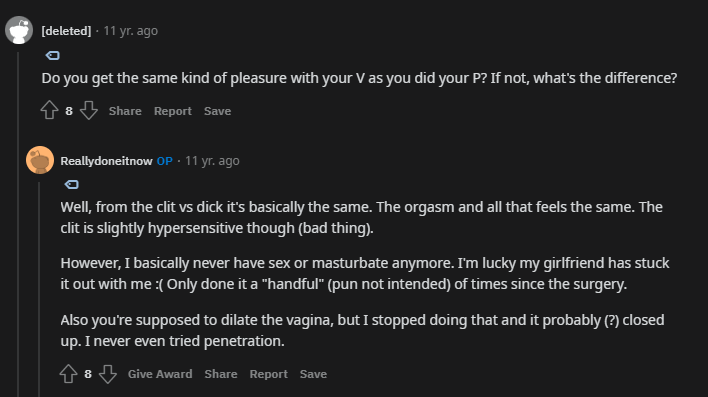Click the [deleted] username

(66, 31)
